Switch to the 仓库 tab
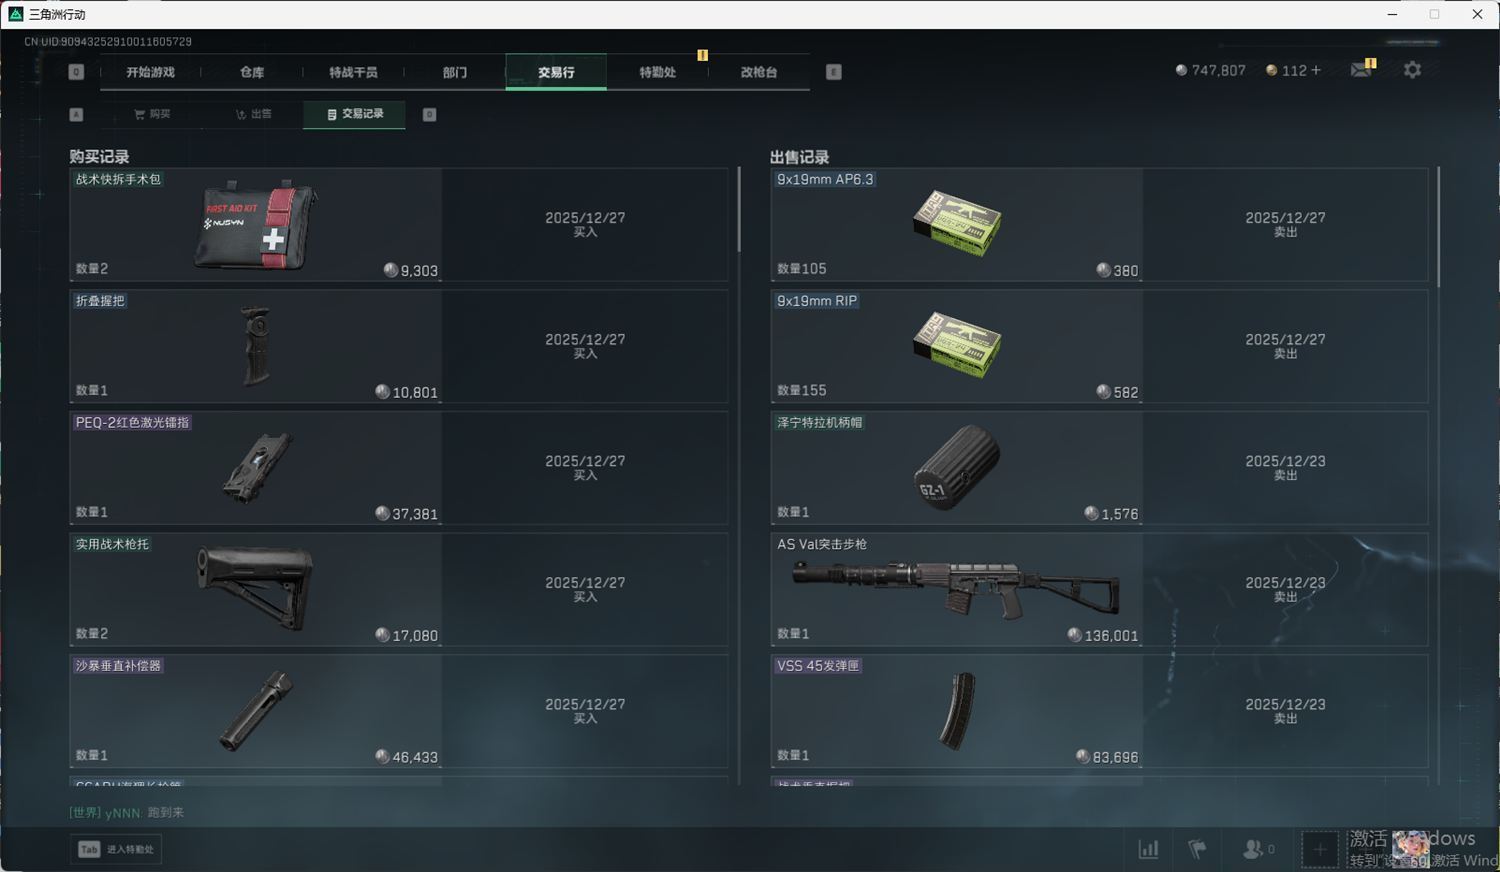Viewport: 1500px width, 872px height. (x=252, y=72)
